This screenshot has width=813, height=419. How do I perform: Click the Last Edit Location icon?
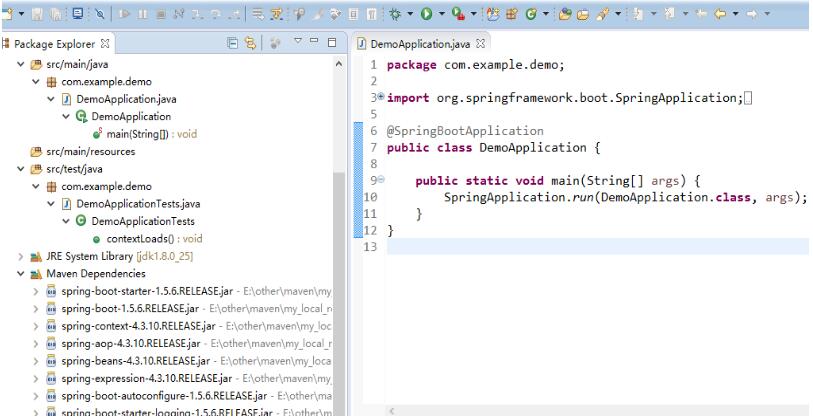coord(700,14)
